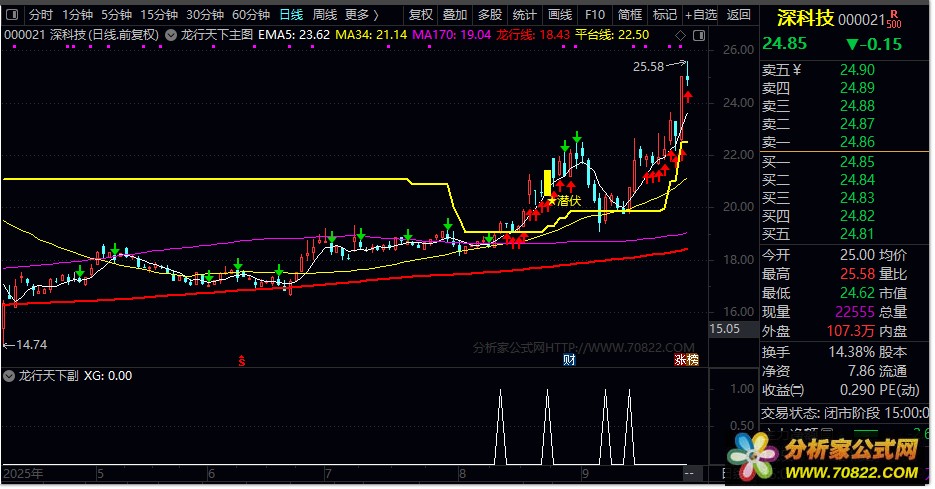Toggle 叠加 overlay mode
Image resolution: width=935 pixels, height=489 pixels.
pyautogui.click(x=454, y=15)
